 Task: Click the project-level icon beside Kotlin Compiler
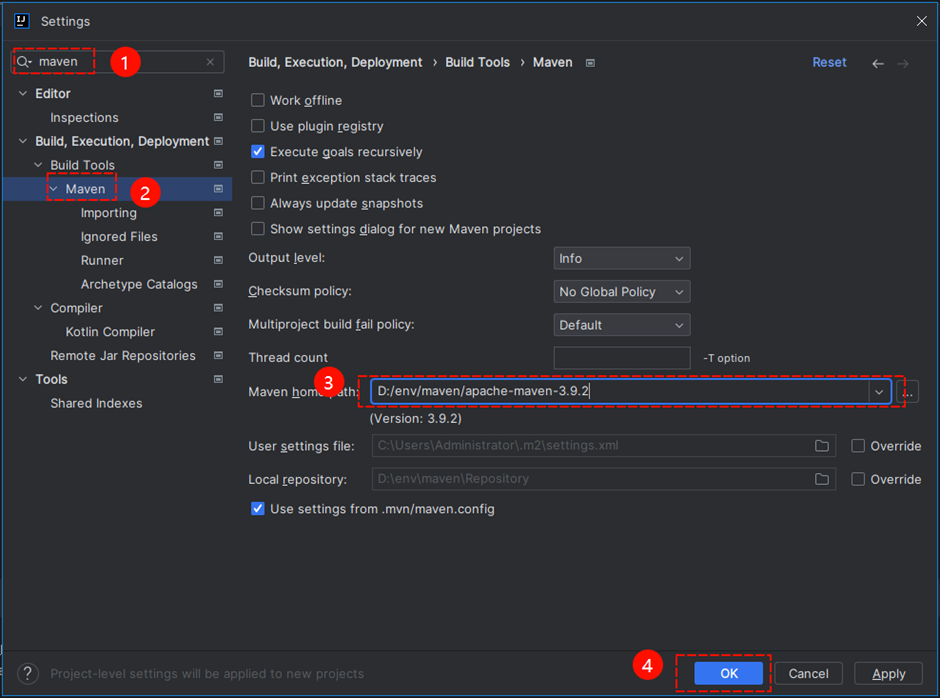coord(218,332)
